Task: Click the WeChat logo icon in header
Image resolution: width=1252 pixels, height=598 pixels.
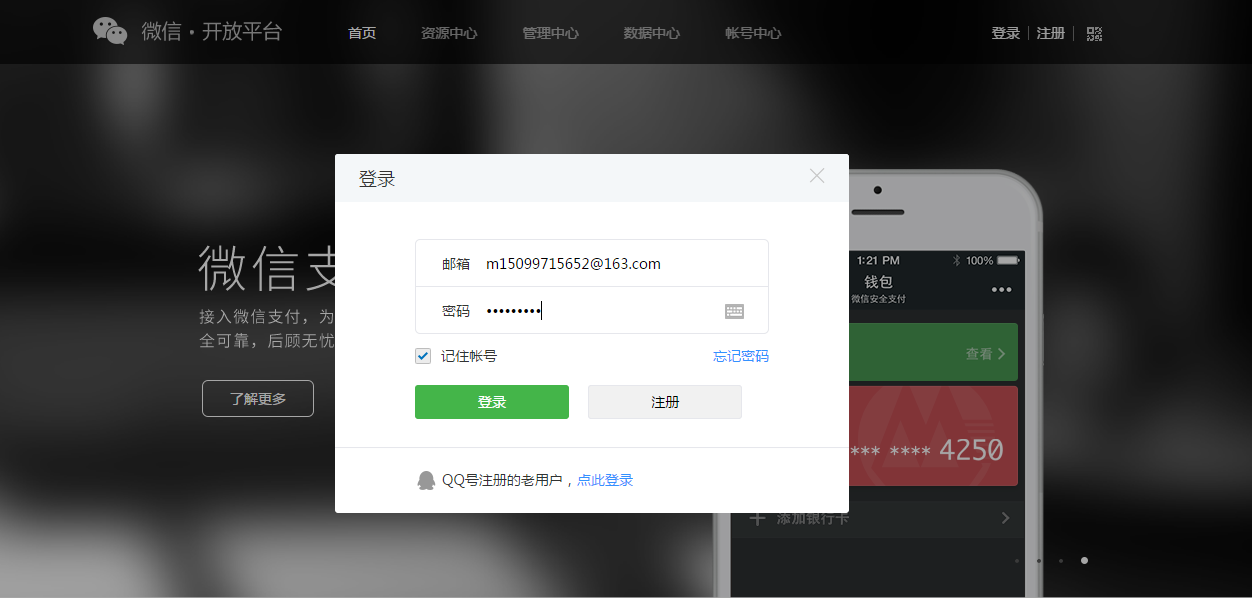Action: tap(110, 31)
